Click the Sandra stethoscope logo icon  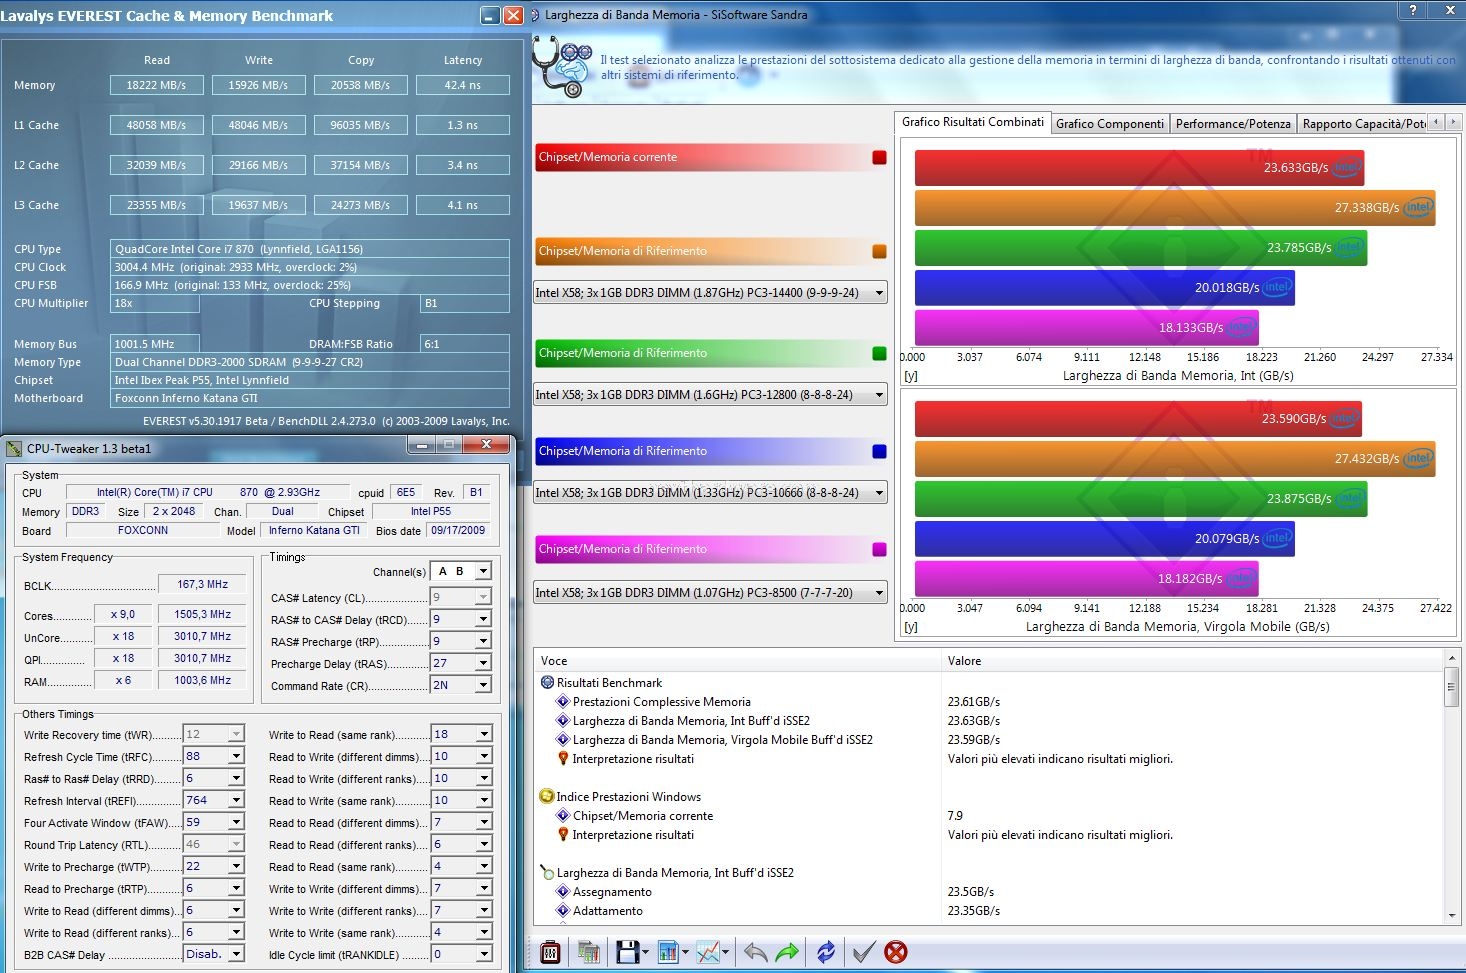561,67
